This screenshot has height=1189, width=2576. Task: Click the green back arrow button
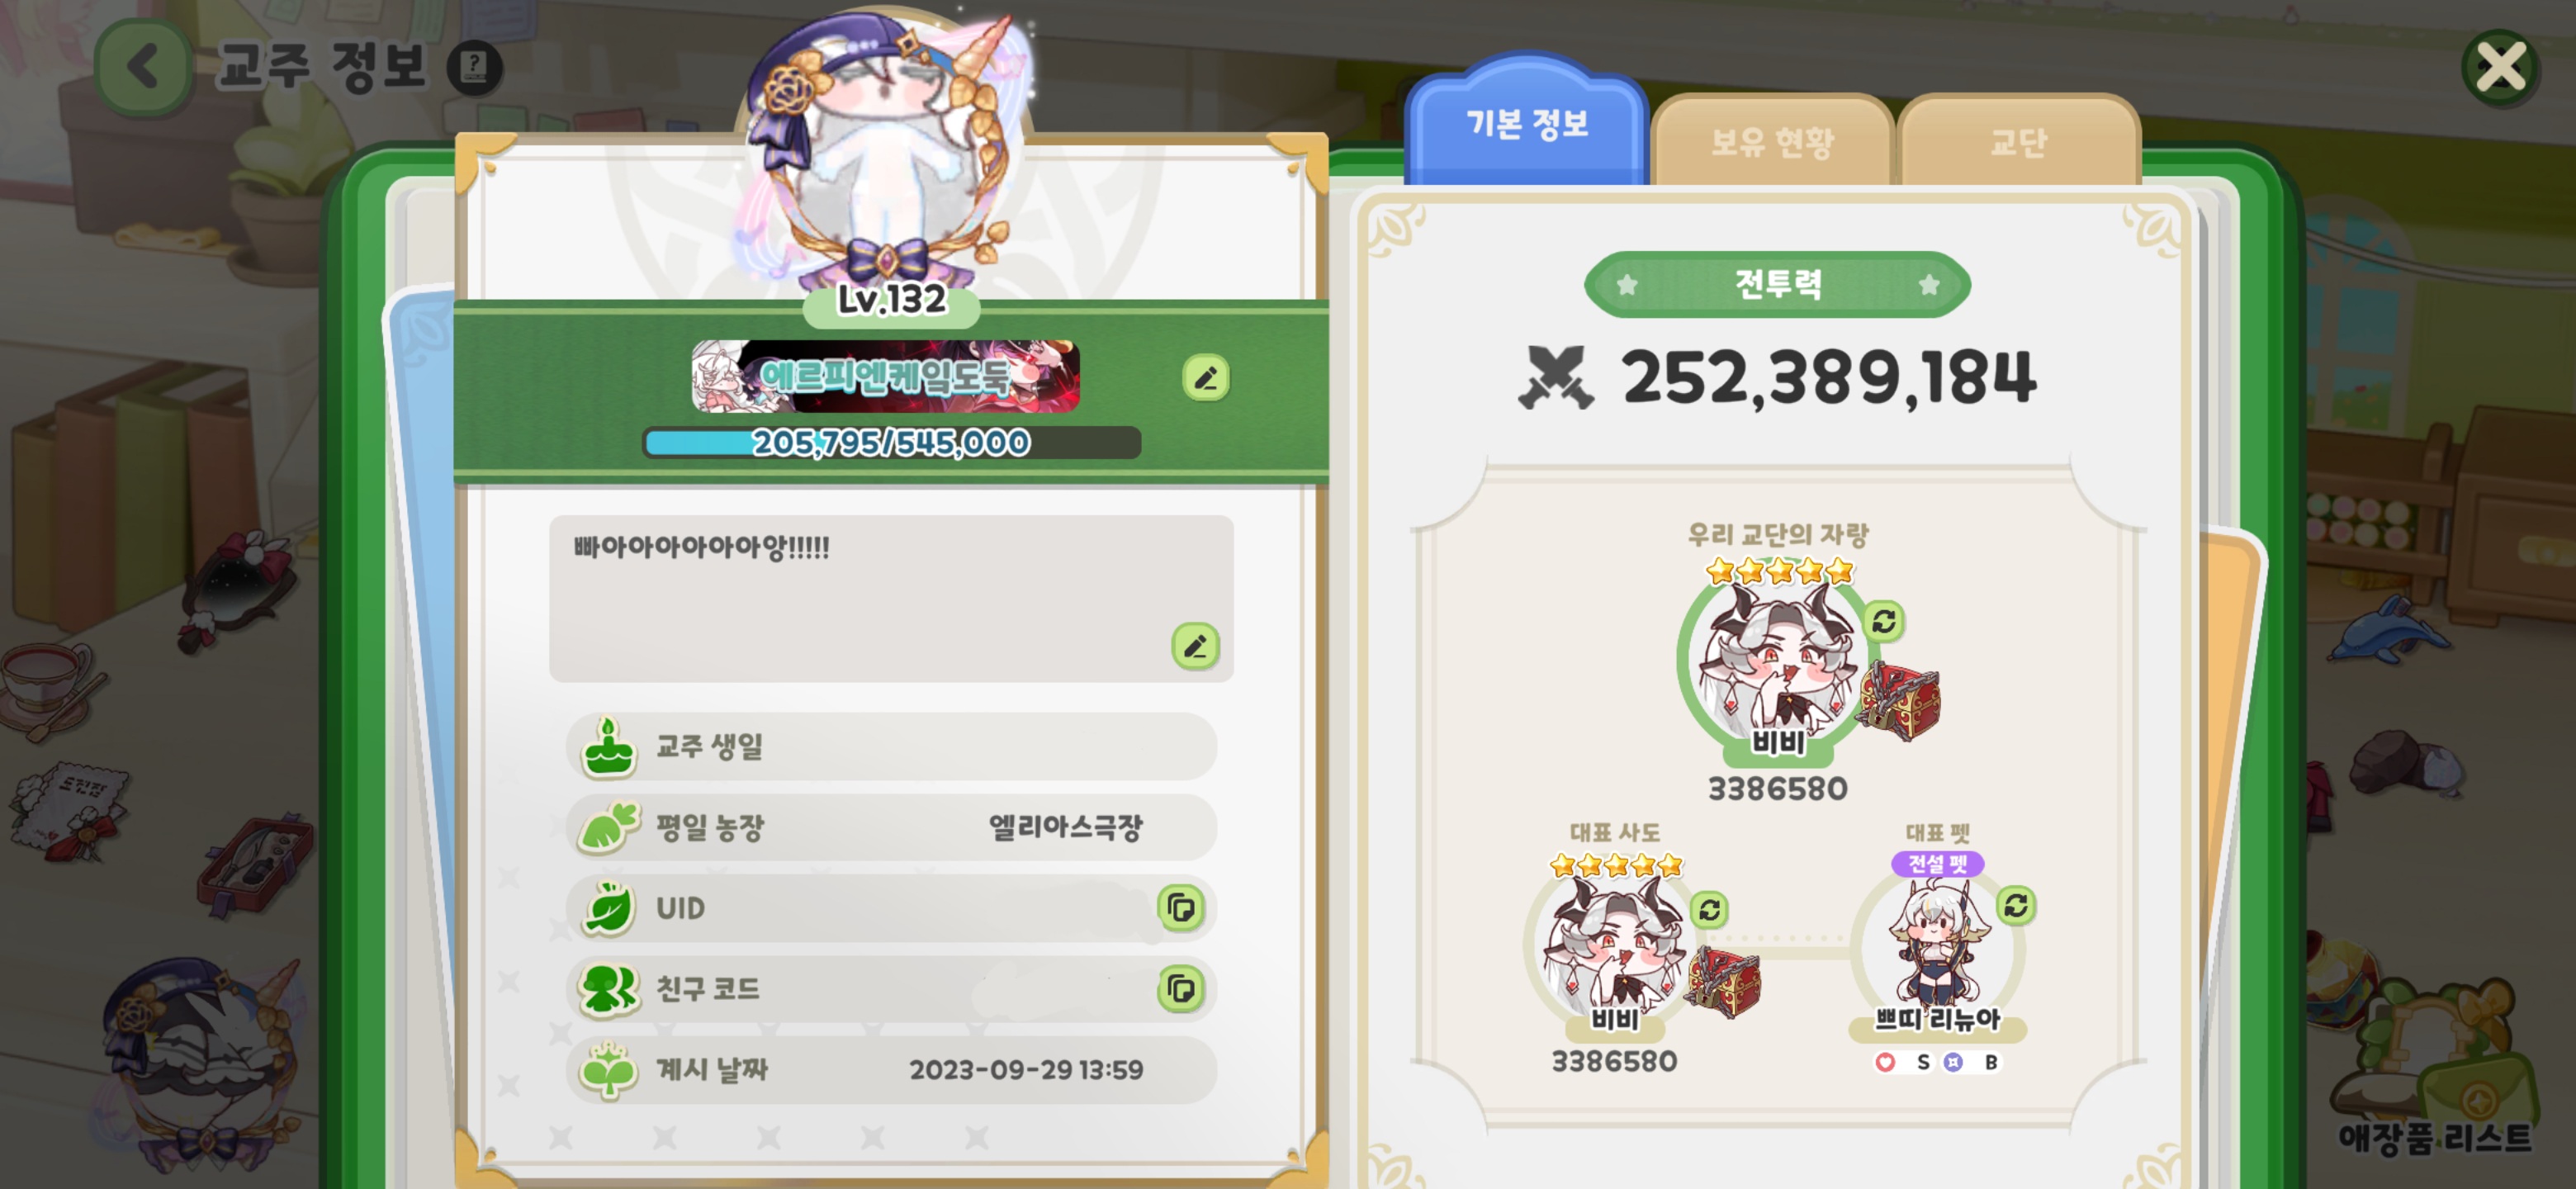point(143,67)
